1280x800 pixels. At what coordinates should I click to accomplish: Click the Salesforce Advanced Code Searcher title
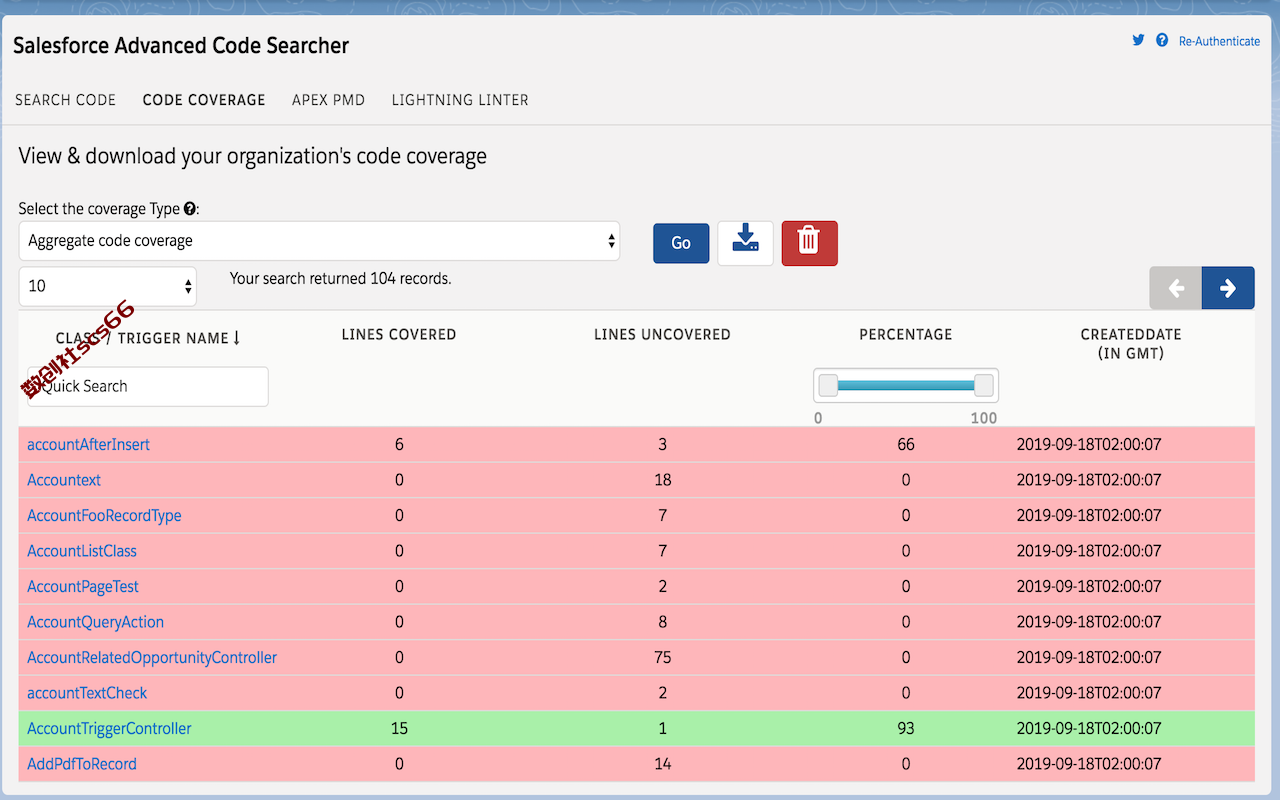coord(181,46)
